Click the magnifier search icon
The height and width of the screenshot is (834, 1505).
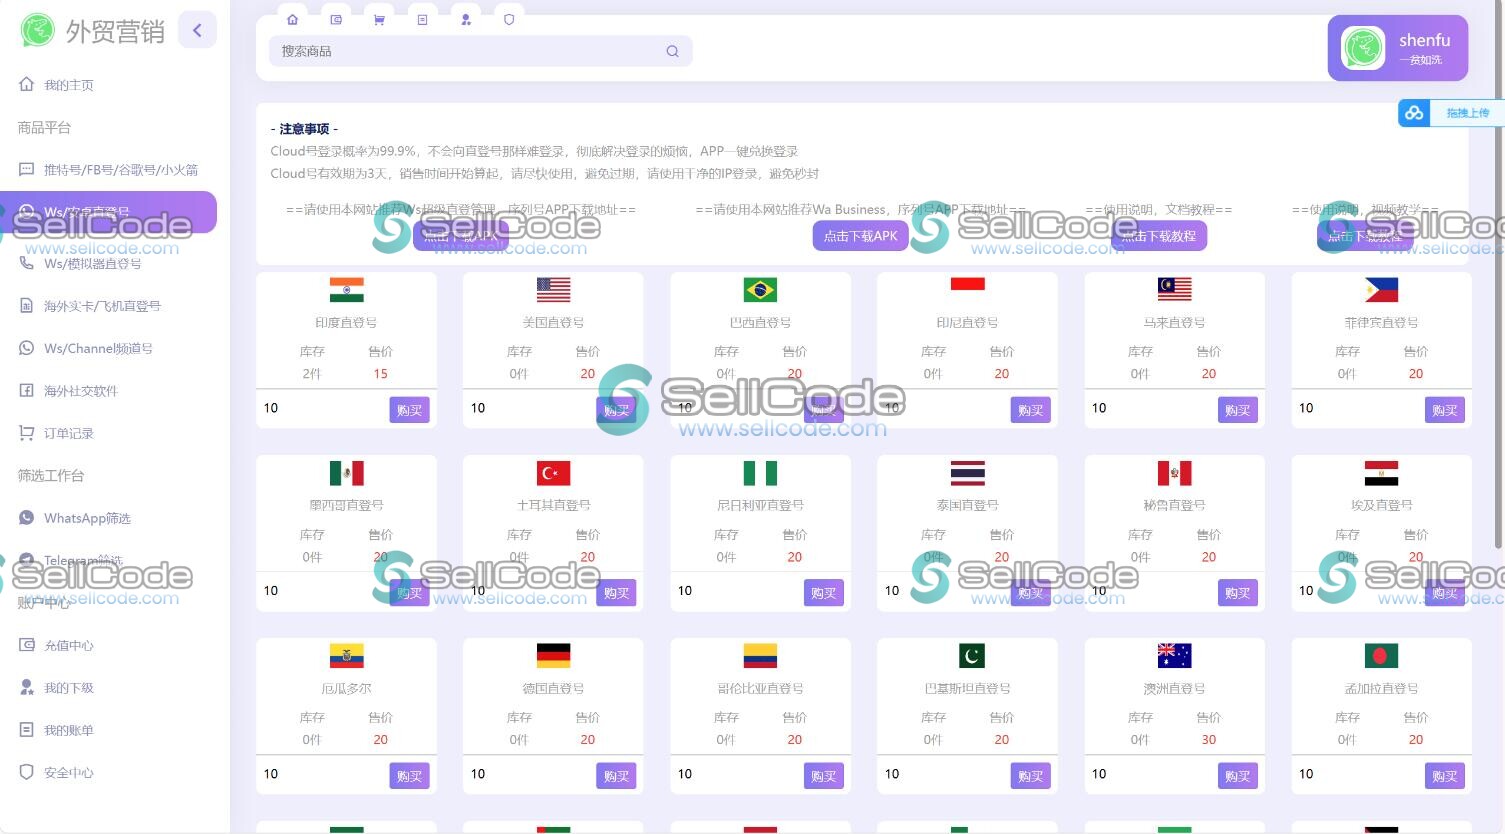[672, 52]
